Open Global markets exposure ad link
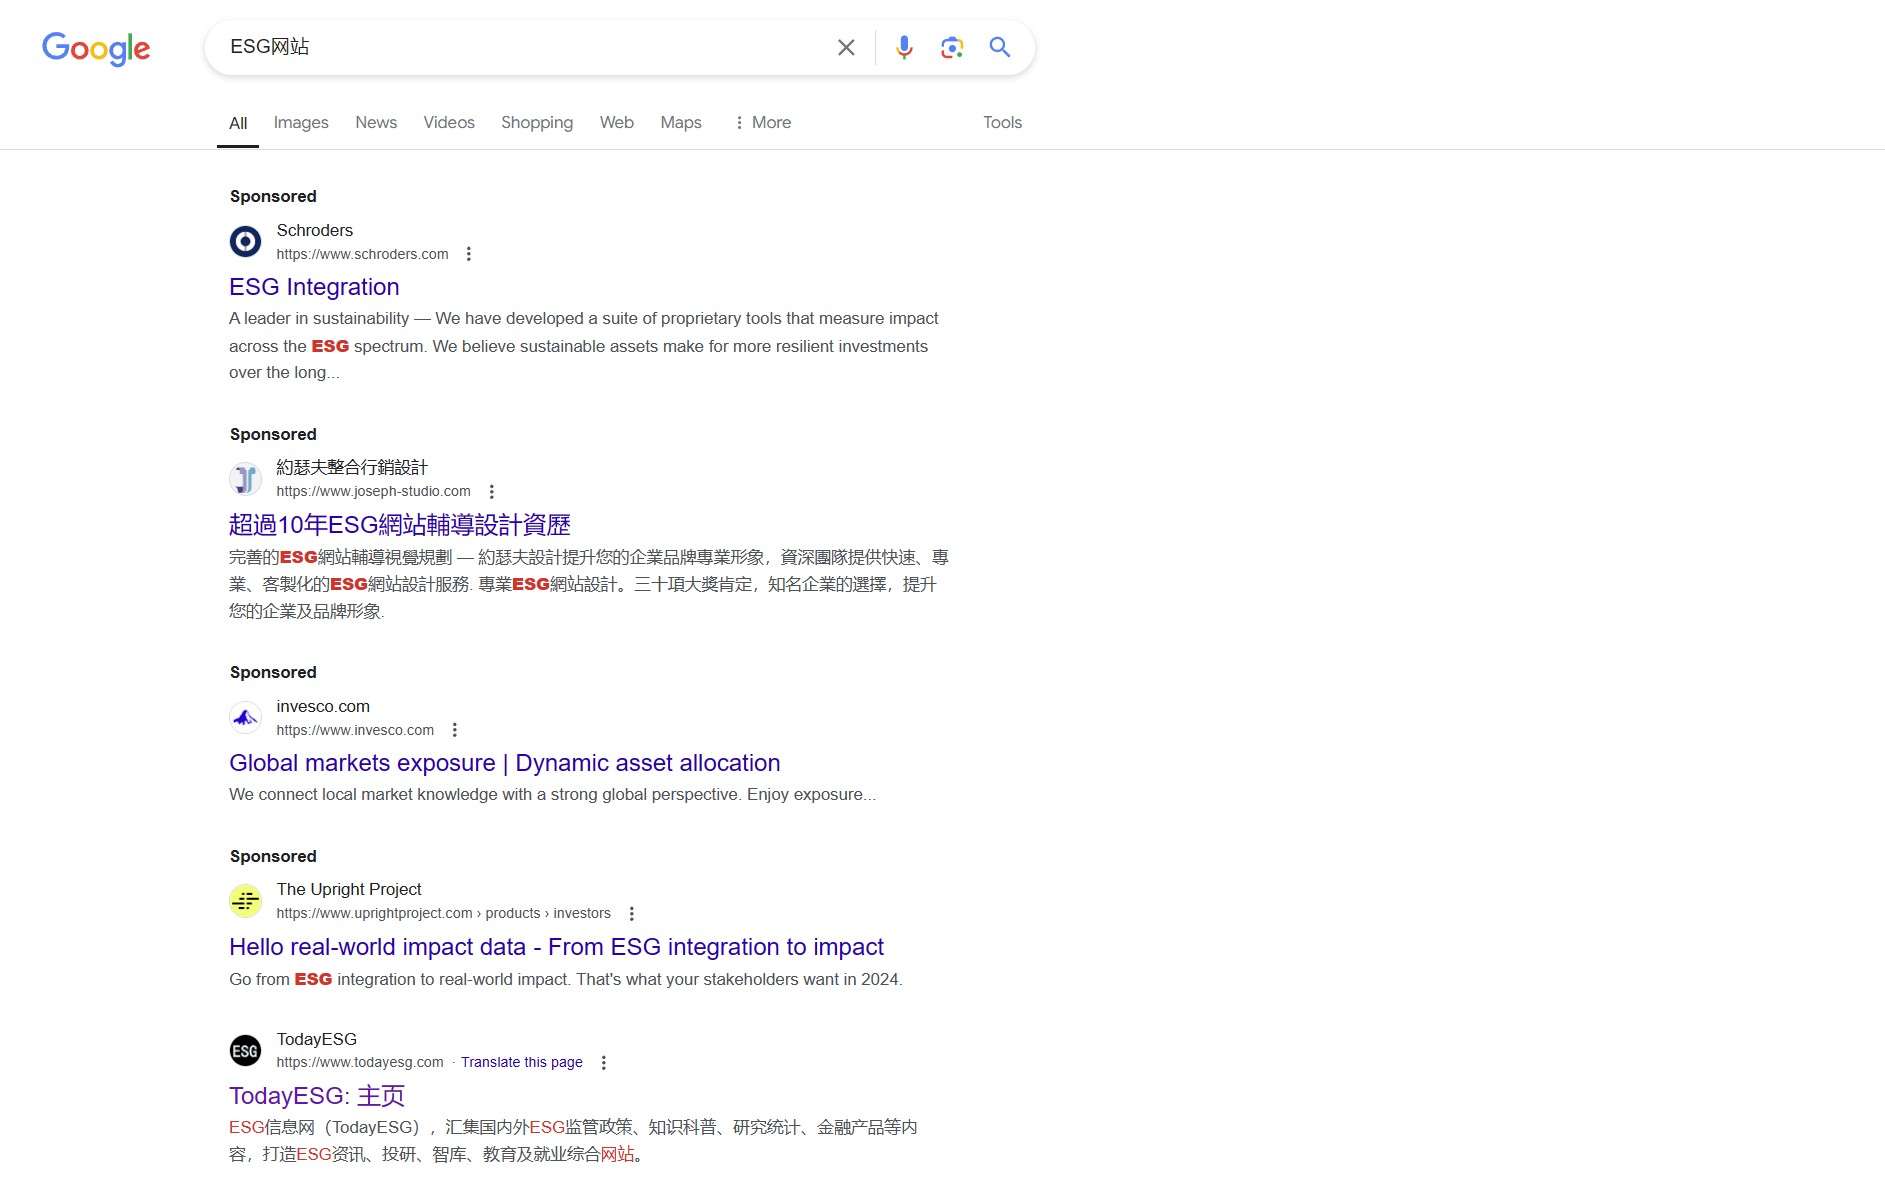The height and width of the screenshot is (1177, 1885). point(505,763)
